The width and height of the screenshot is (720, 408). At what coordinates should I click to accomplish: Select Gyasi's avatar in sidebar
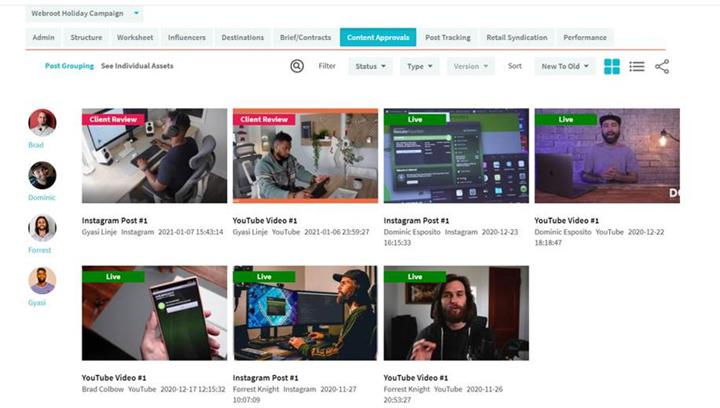[x=42, y=280]
